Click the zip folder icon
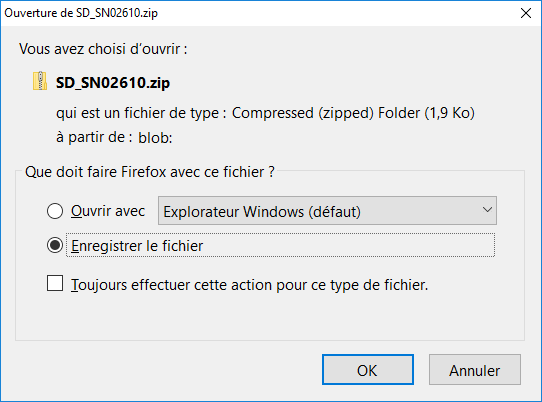 click(40, 81)
